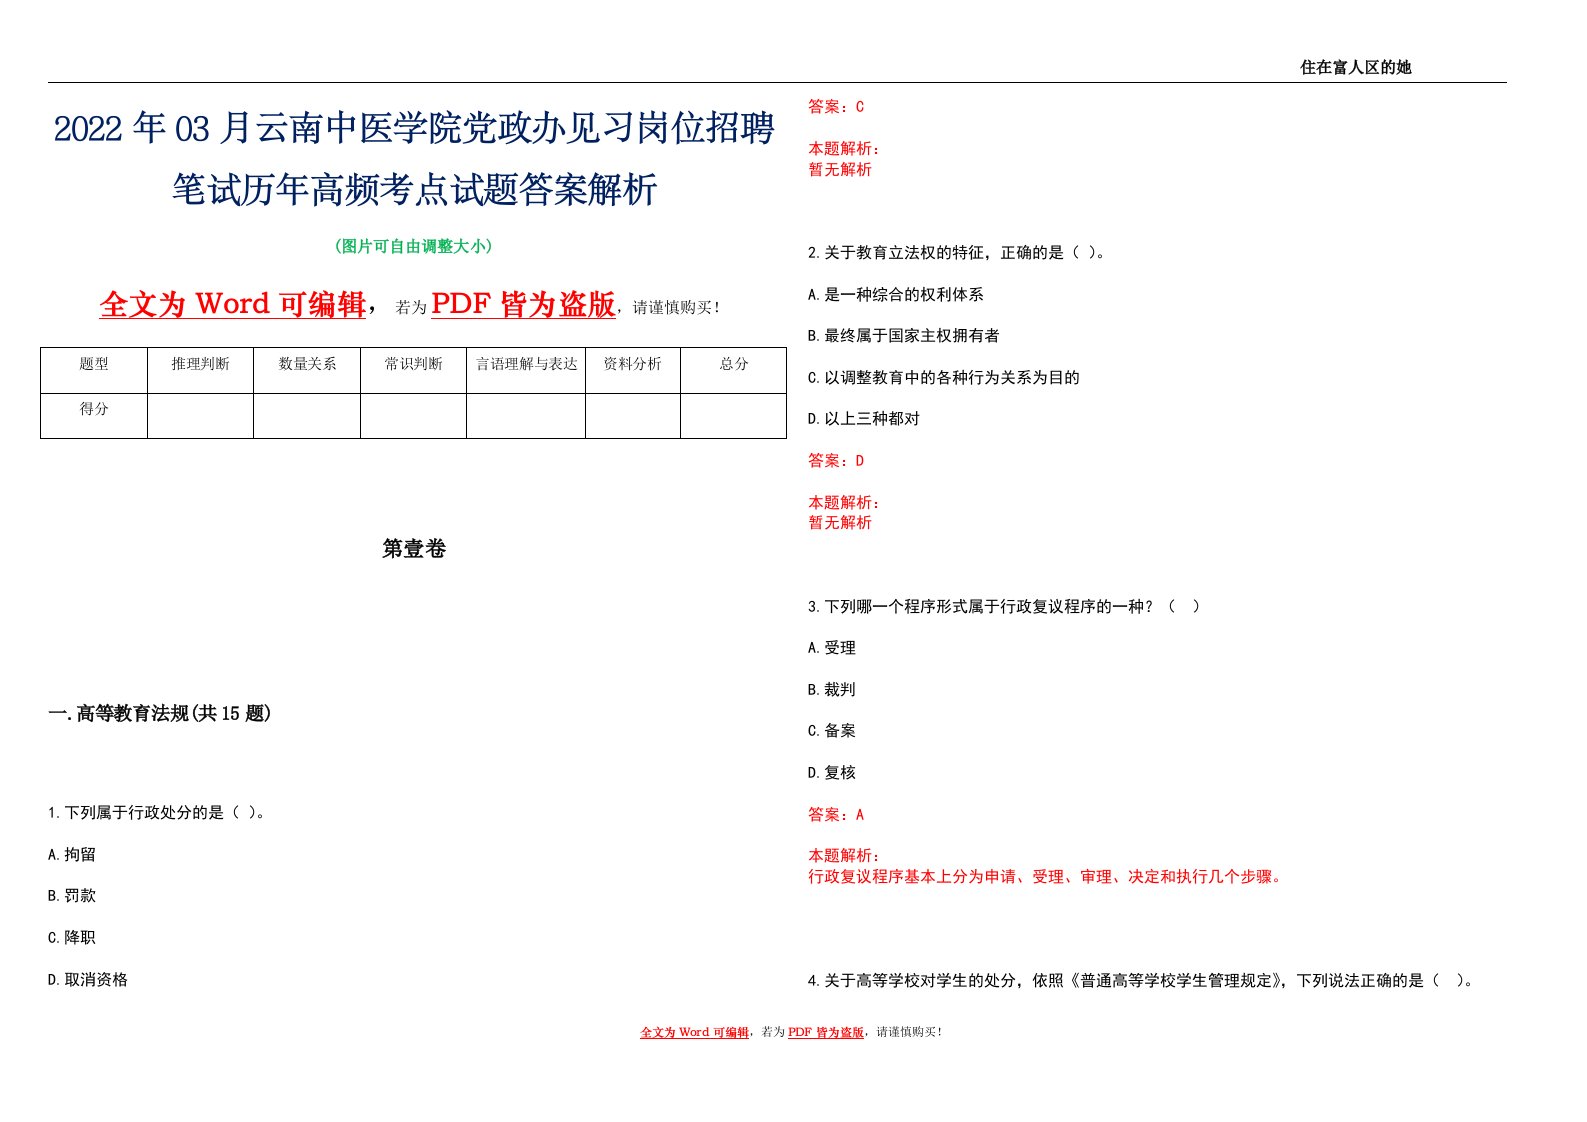1587x1122 pixels.
Task: Select option A.拘留
Action: [x=72, y=855]
